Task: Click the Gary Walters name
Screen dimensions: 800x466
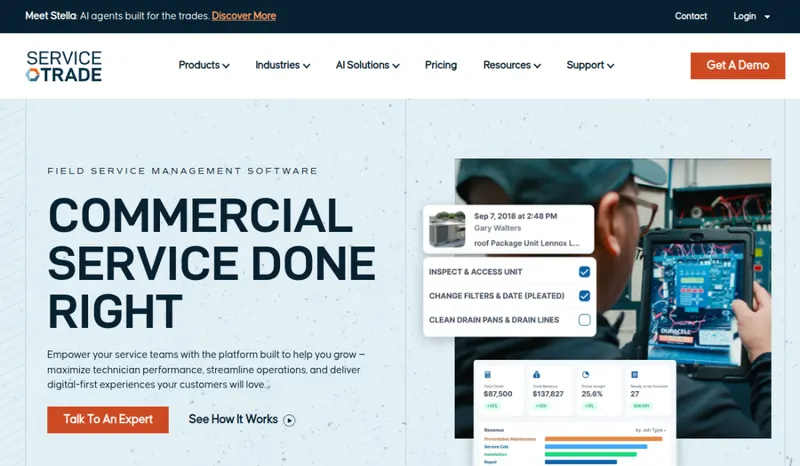Action: [x=497, y=228]
